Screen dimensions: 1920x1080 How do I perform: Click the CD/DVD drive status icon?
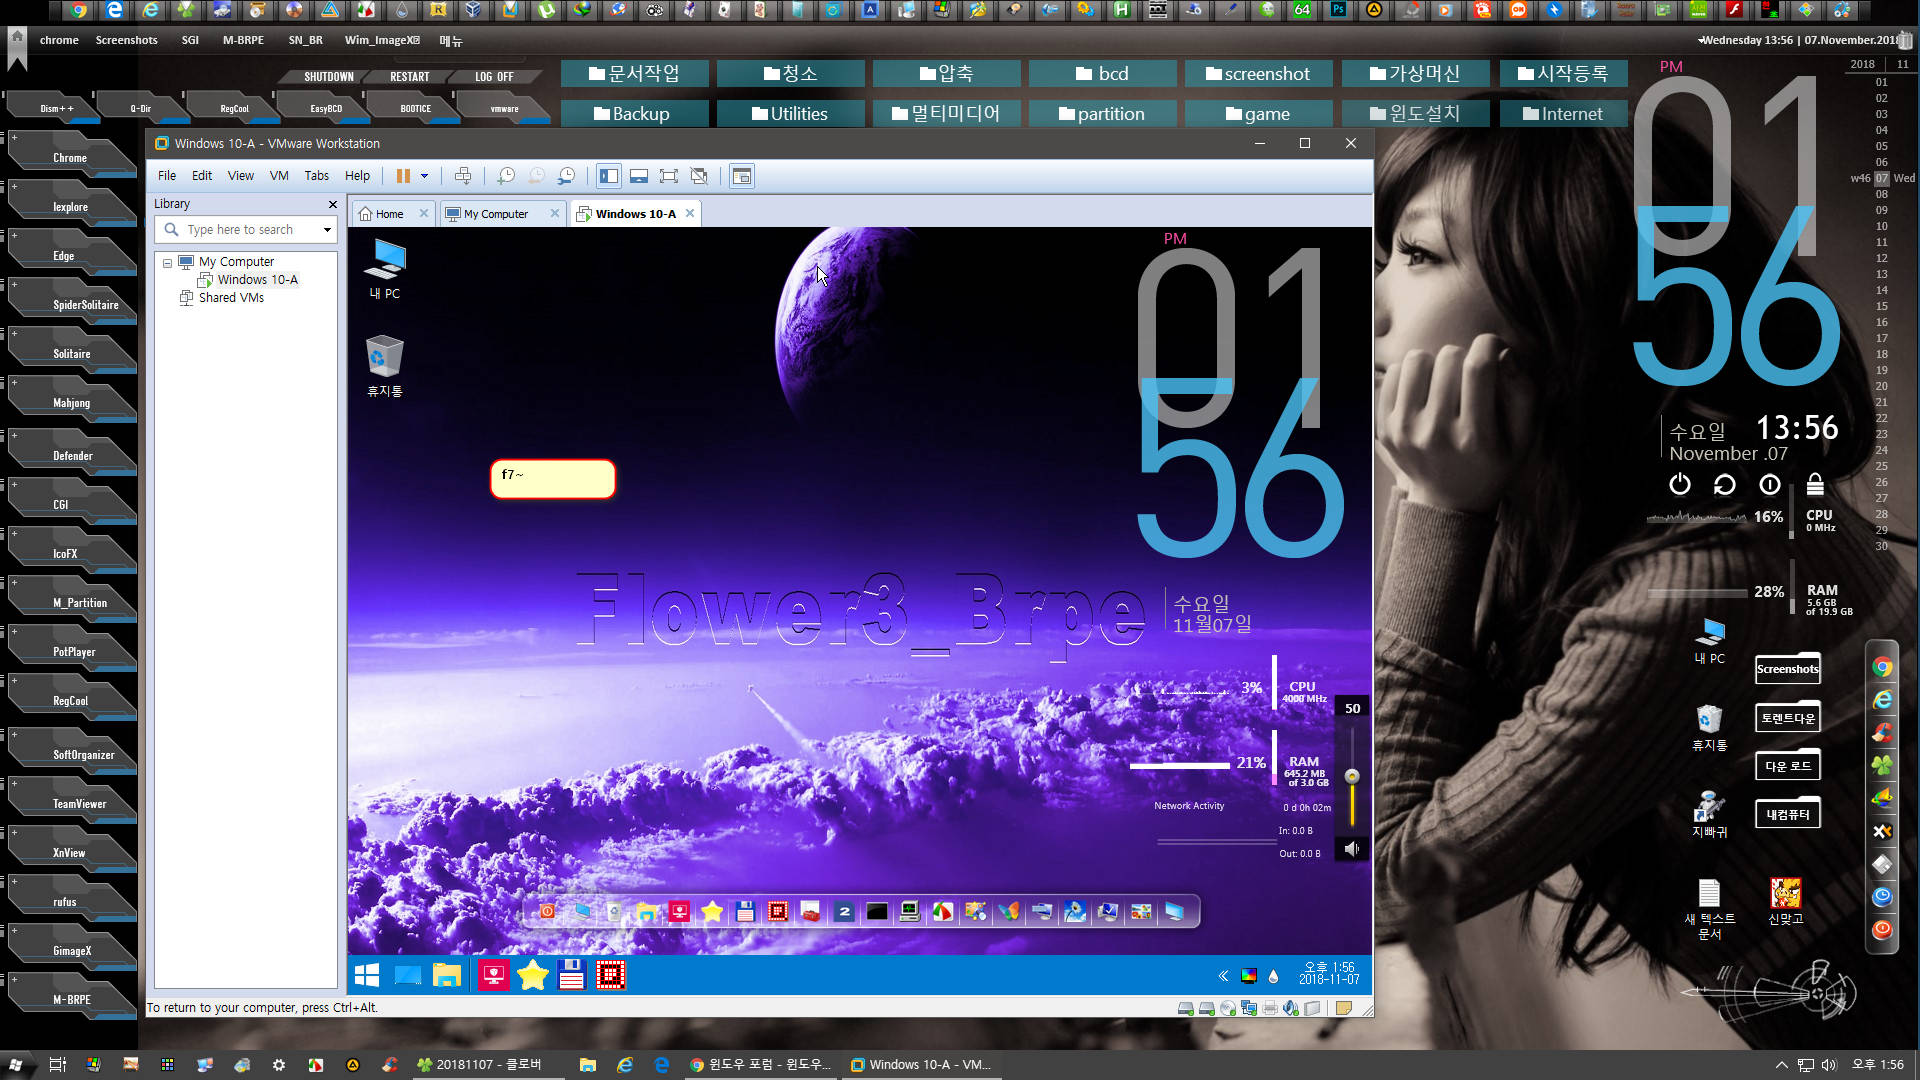(x=1228, y=1008)
